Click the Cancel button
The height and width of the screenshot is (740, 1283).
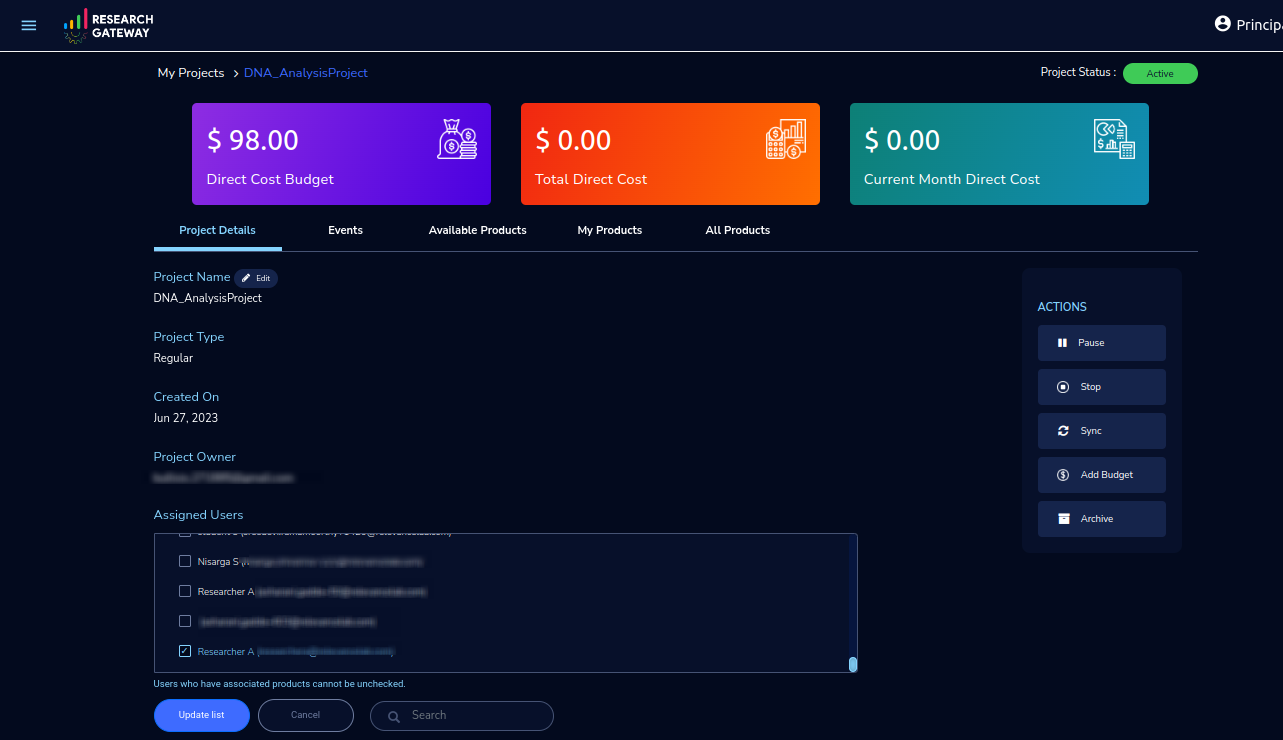click(x=306, y=715)
